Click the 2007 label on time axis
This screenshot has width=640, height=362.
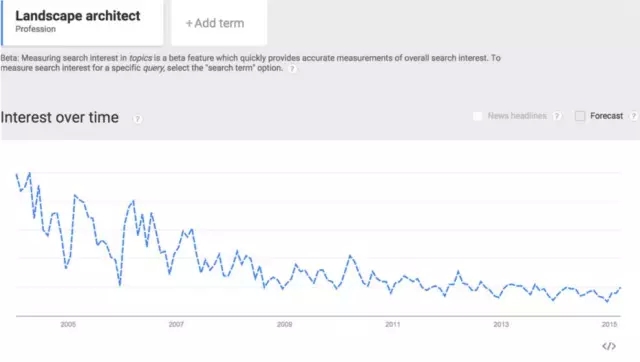(x=176, y=324)
